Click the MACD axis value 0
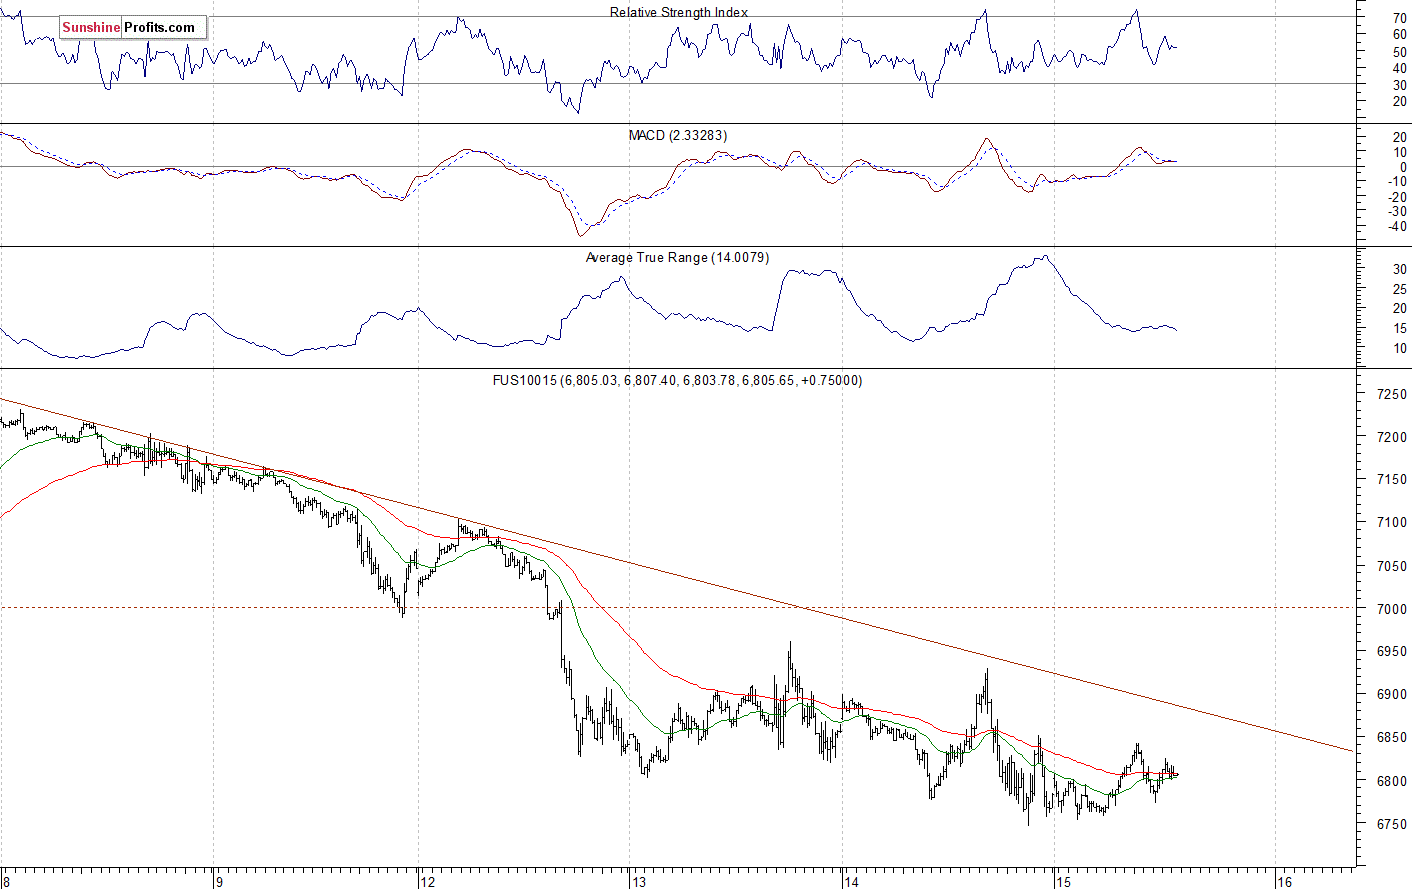Image resolution: width=1412 pixels, height=889 pixels. (1403, 167)
